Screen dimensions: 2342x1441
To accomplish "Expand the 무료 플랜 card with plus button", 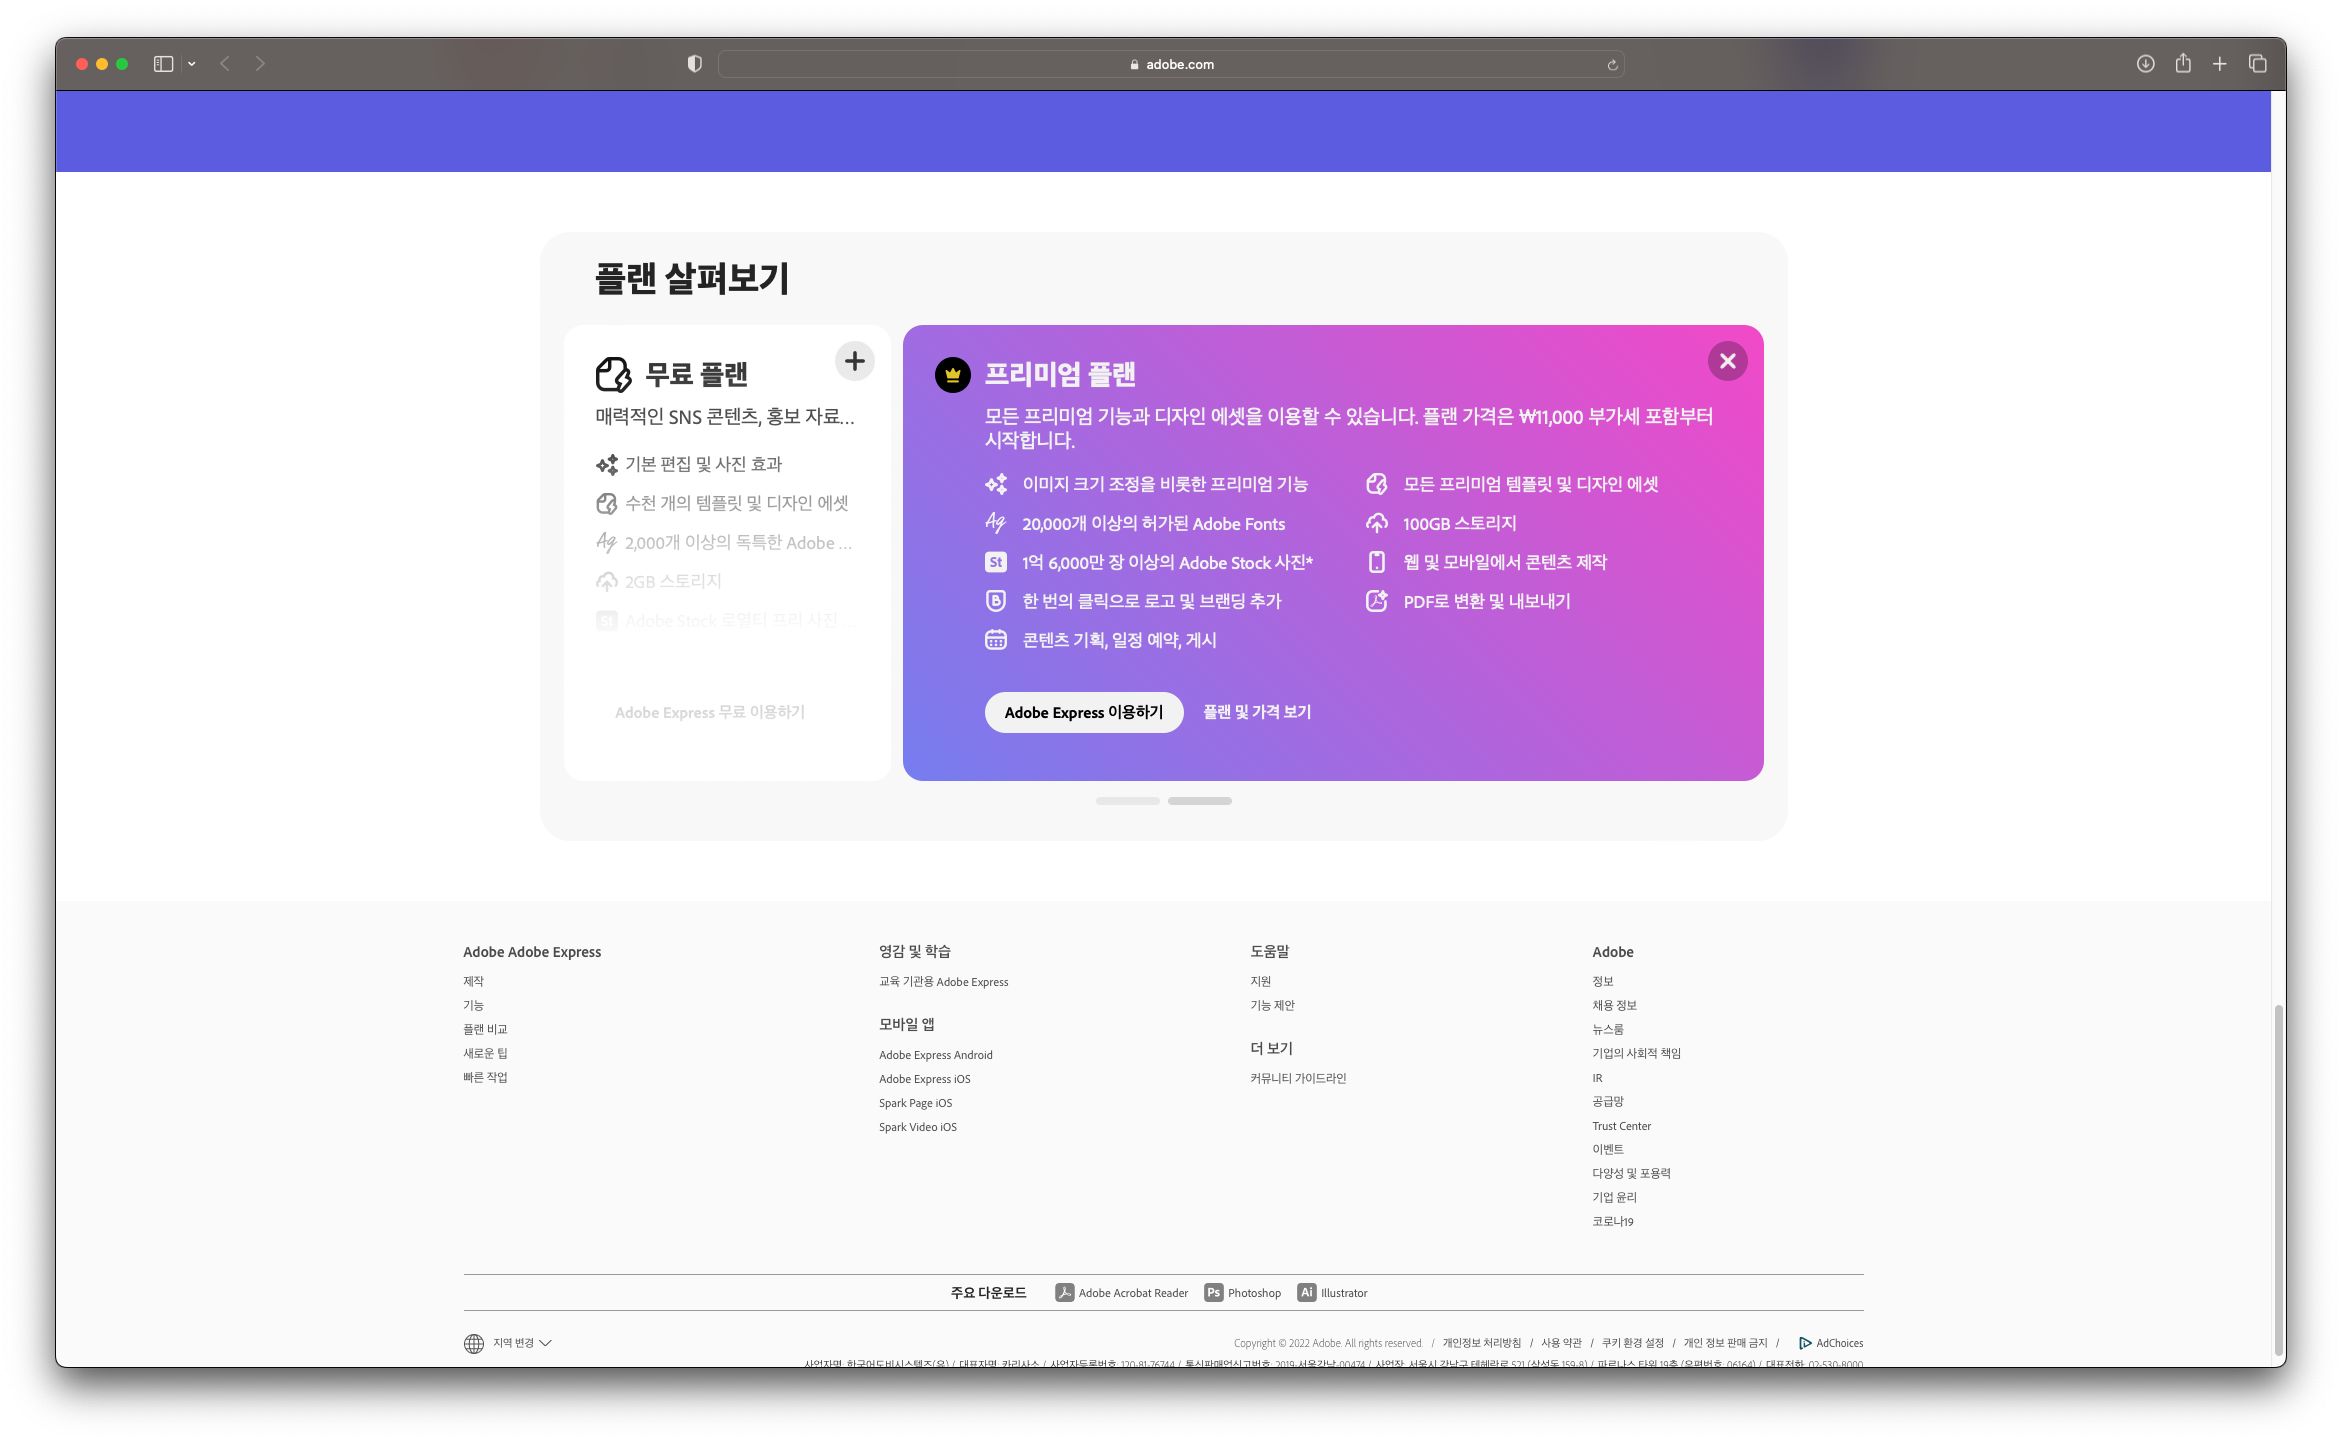I will [x=854, y=361].
